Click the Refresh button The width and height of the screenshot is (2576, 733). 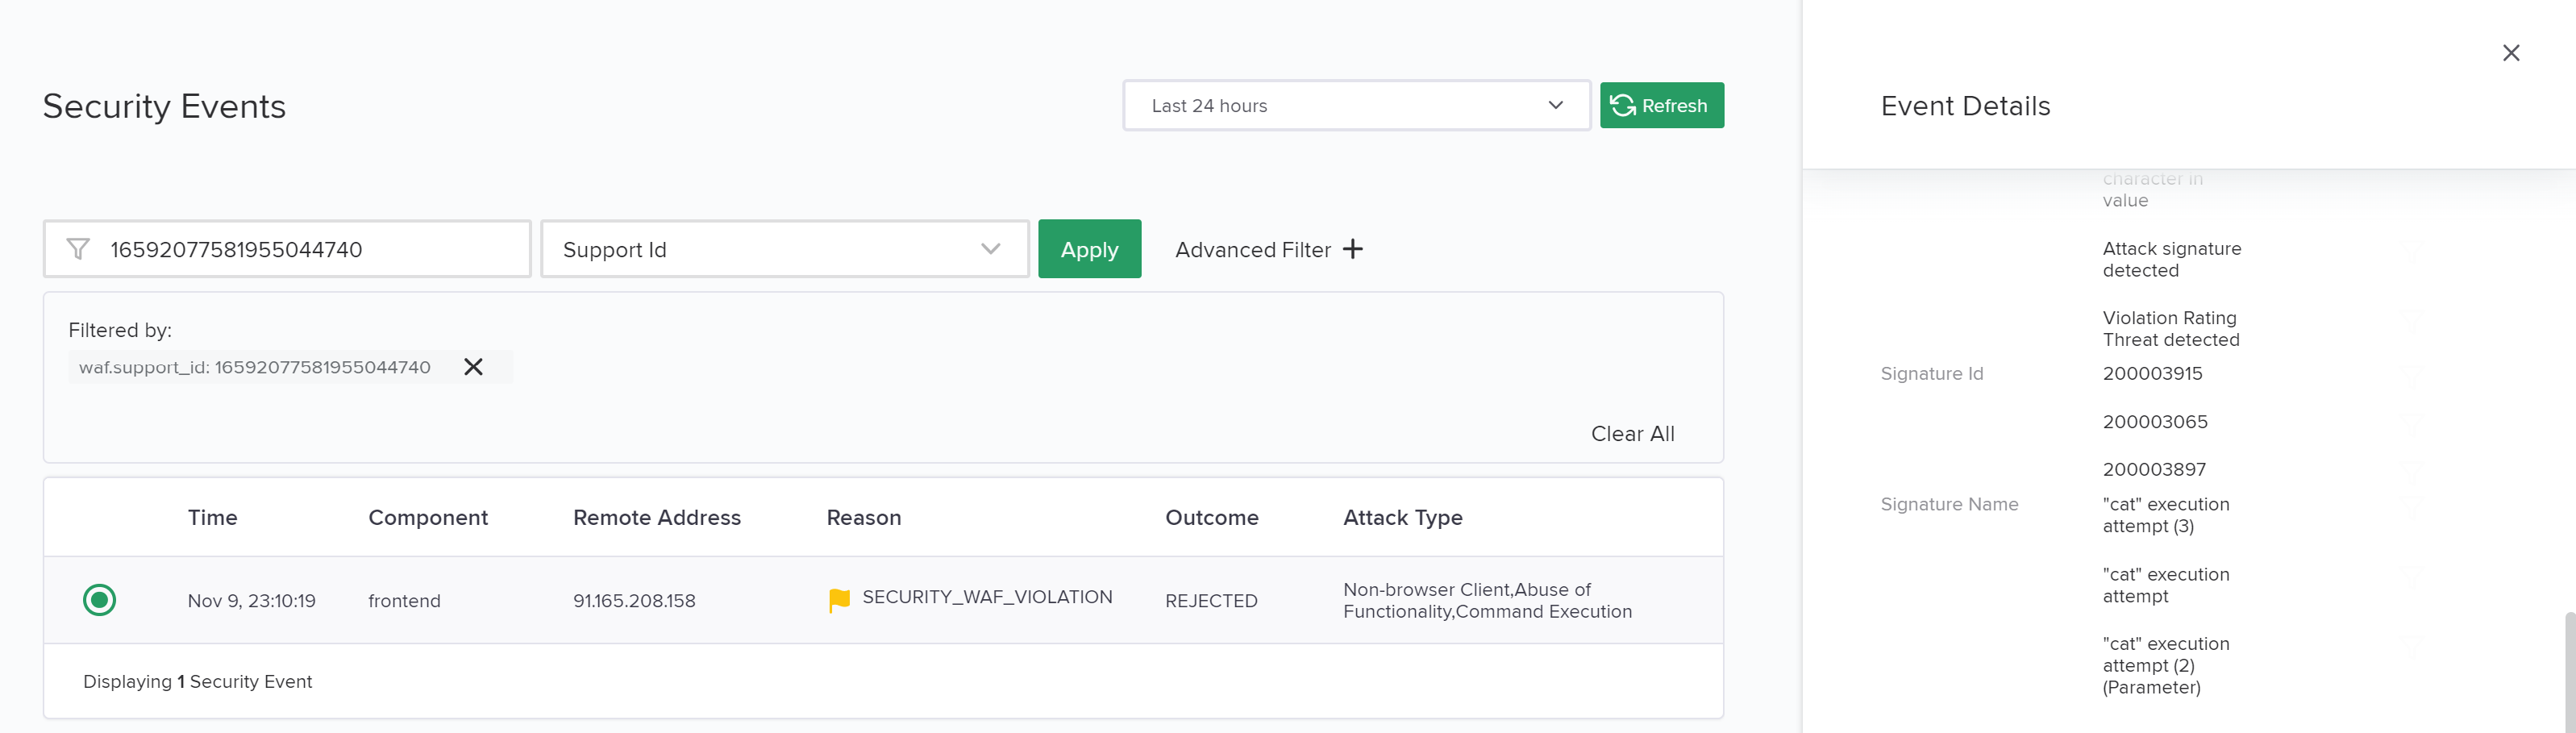1661,105
